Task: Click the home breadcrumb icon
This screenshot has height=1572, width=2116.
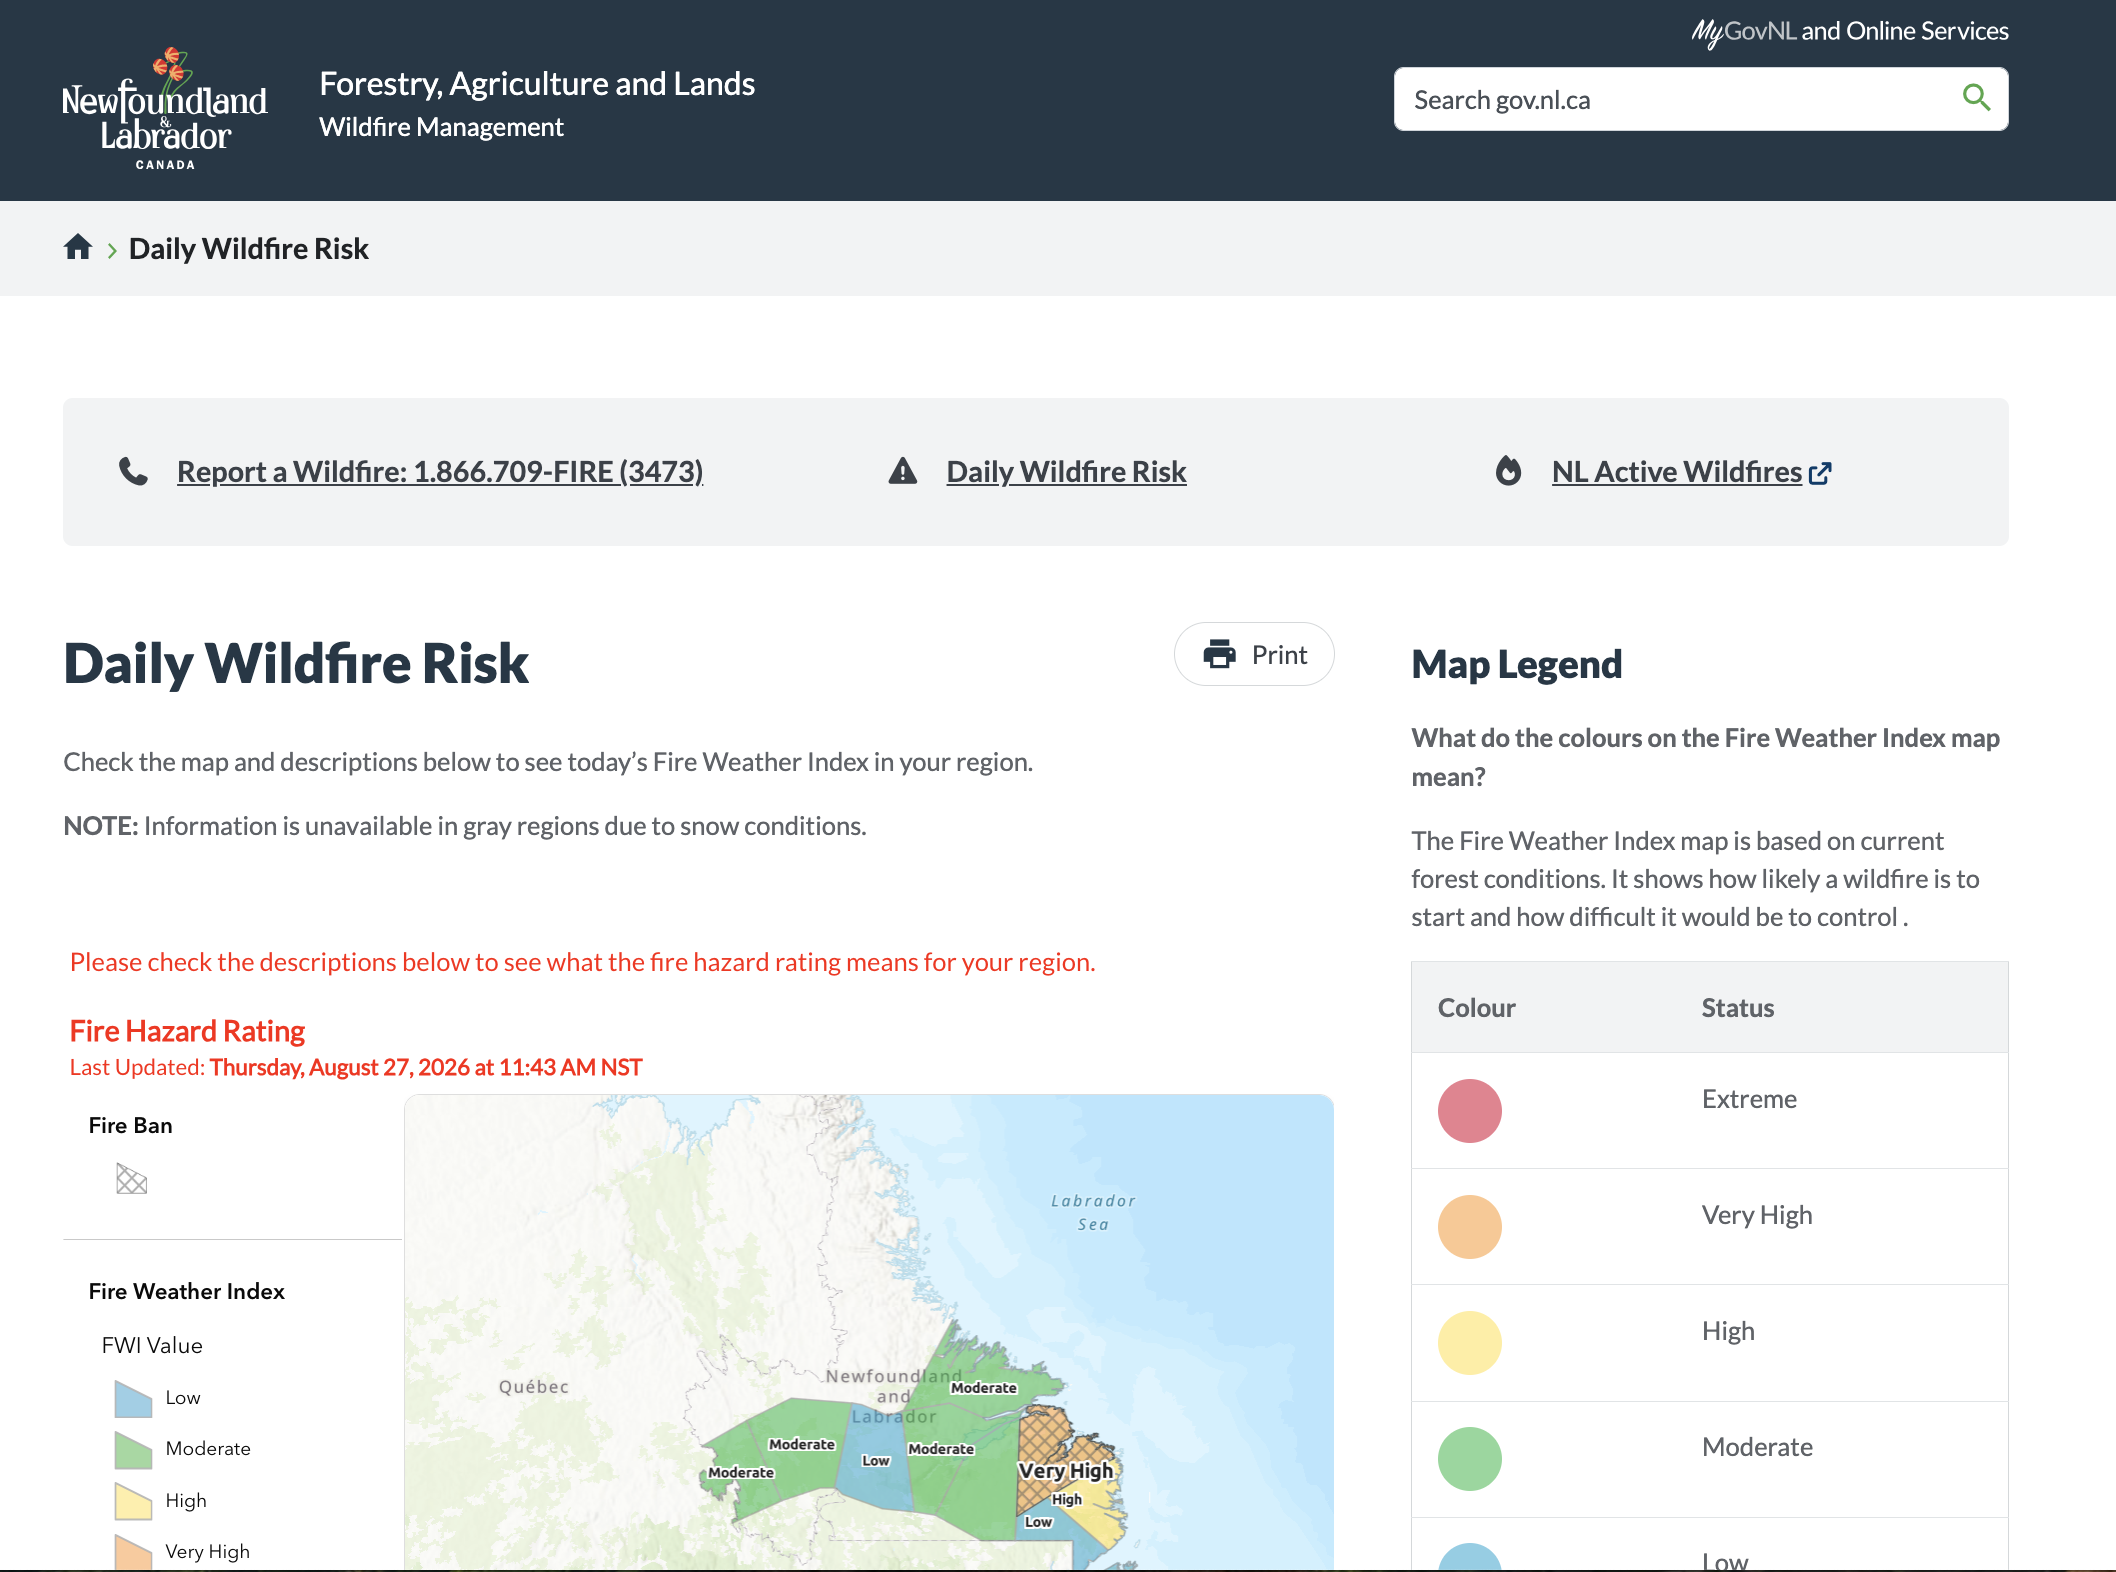Action: point(78,247)
